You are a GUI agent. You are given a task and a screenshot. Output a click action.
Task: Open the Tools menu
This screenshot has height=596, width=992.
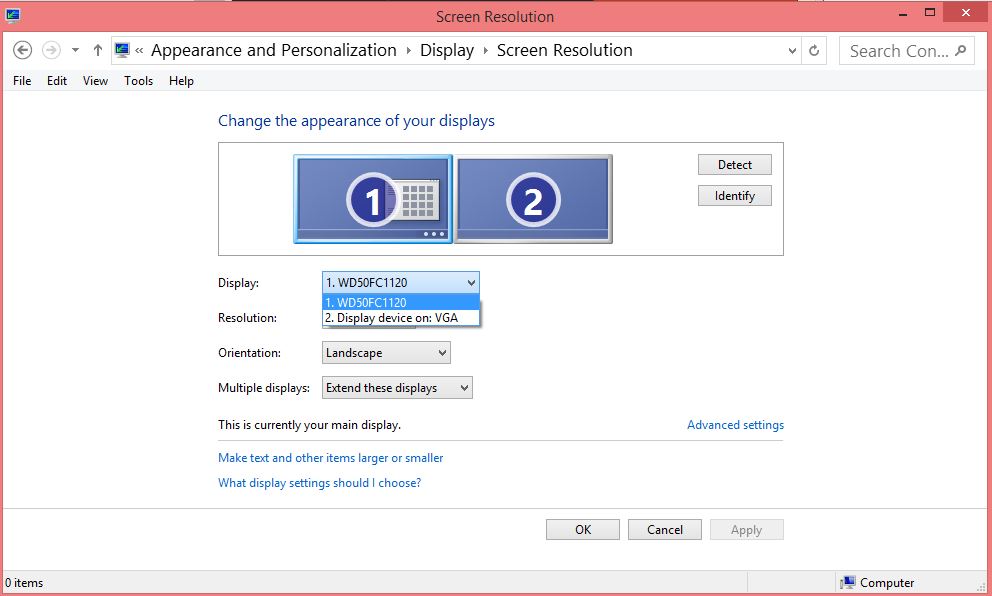138,81
